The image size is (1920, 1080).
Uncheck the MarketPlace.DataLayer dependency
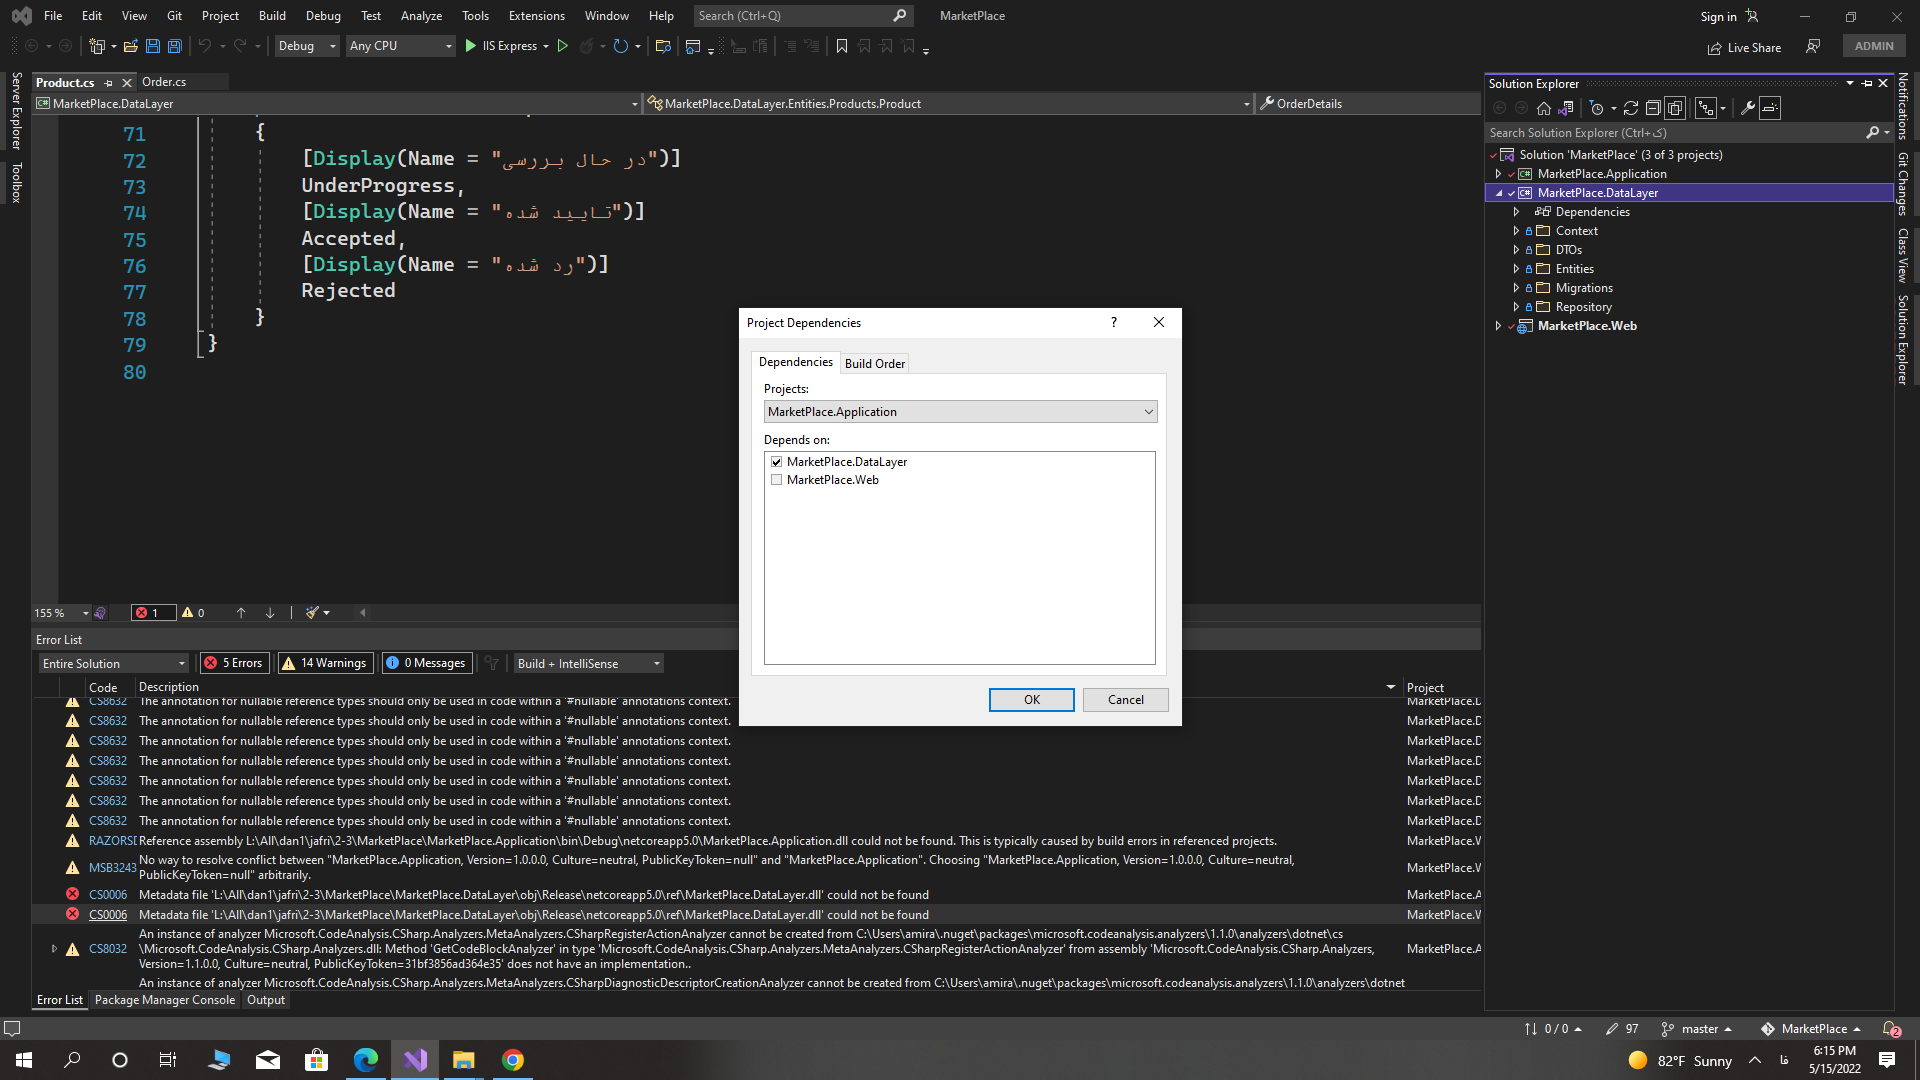coord(777,462)
